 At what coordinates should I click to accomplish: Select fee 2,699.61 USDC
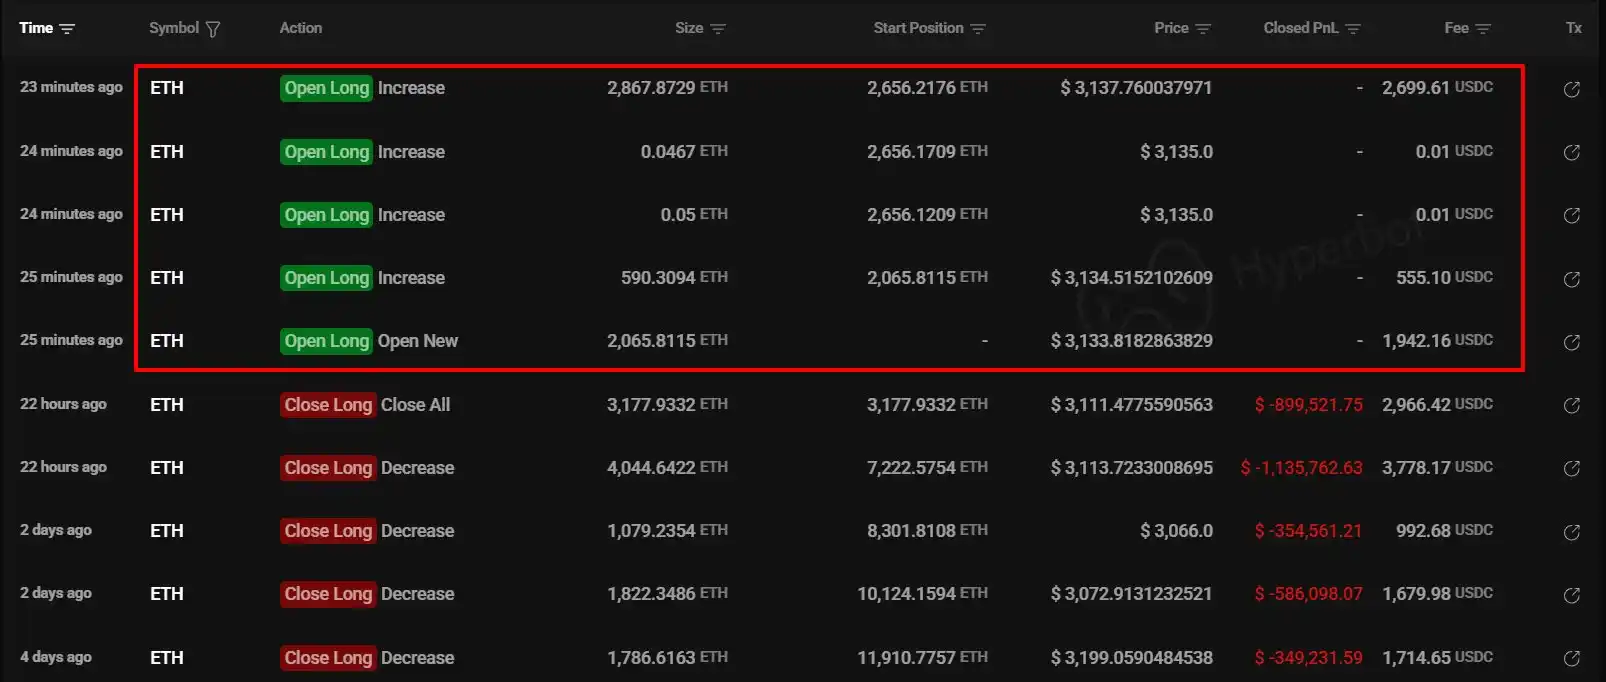pos(1437,88)
